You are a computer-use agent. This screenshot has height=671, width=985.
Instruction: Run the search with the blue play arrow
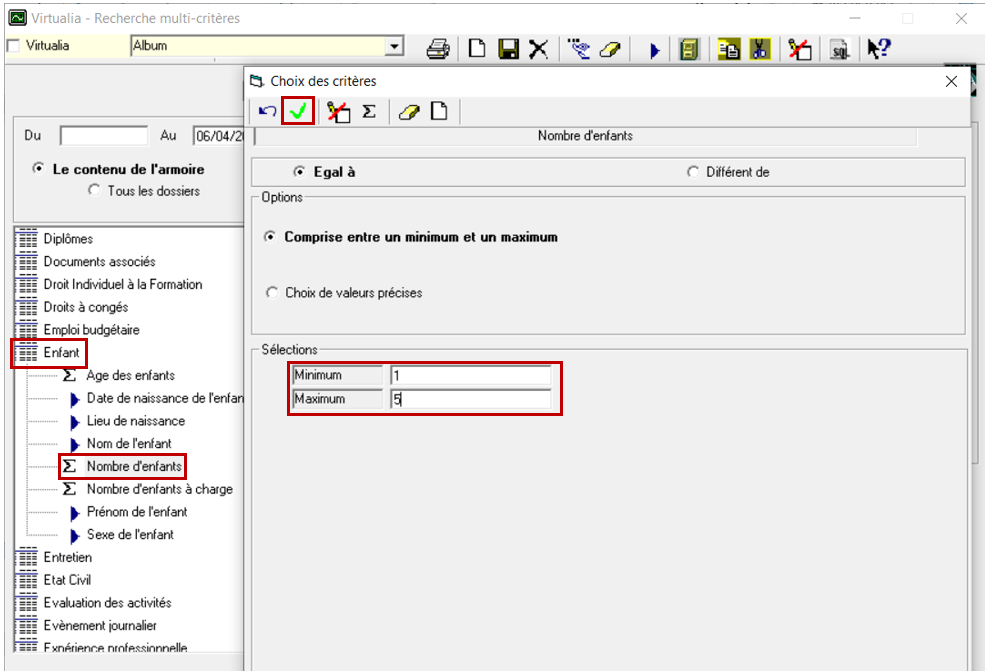[655, 49]
